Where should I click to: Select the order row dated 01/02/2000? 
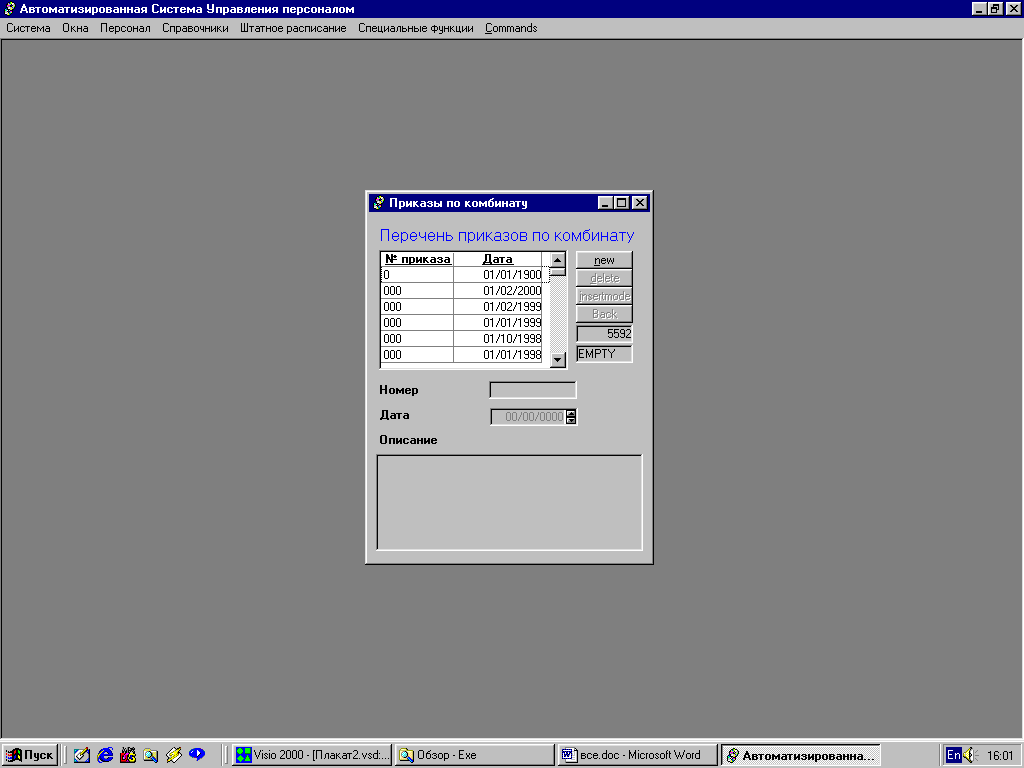(462, 291)
